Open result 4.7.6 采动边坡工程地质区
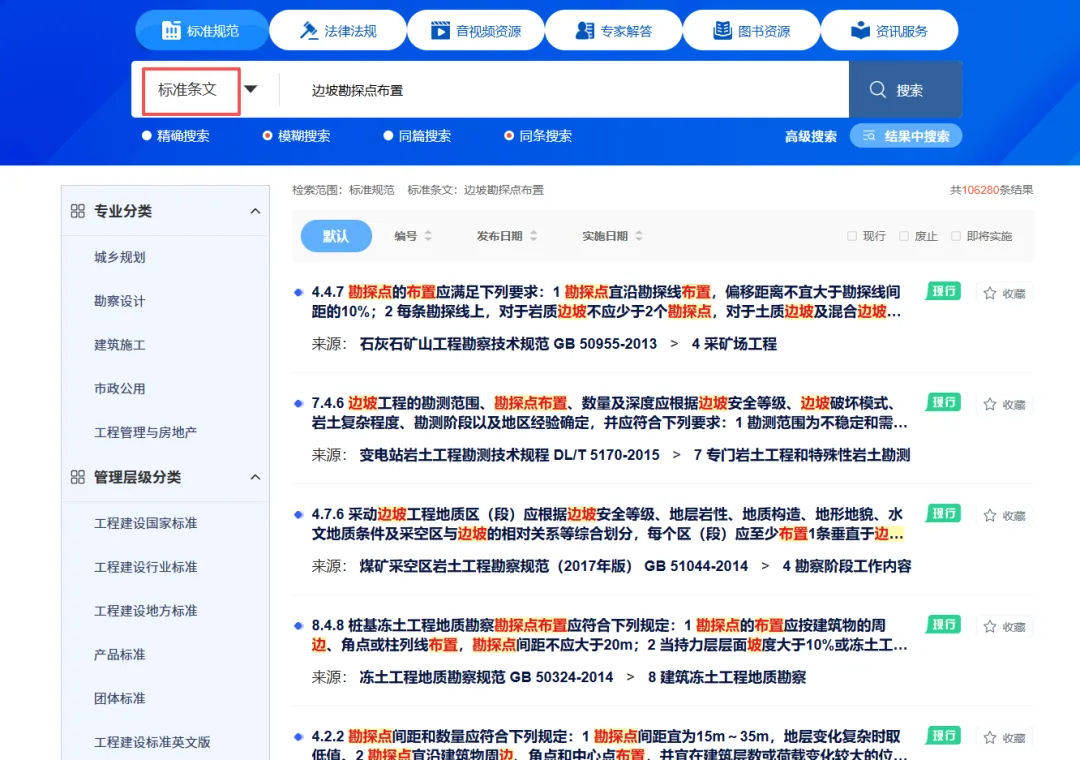 [607, 524]
